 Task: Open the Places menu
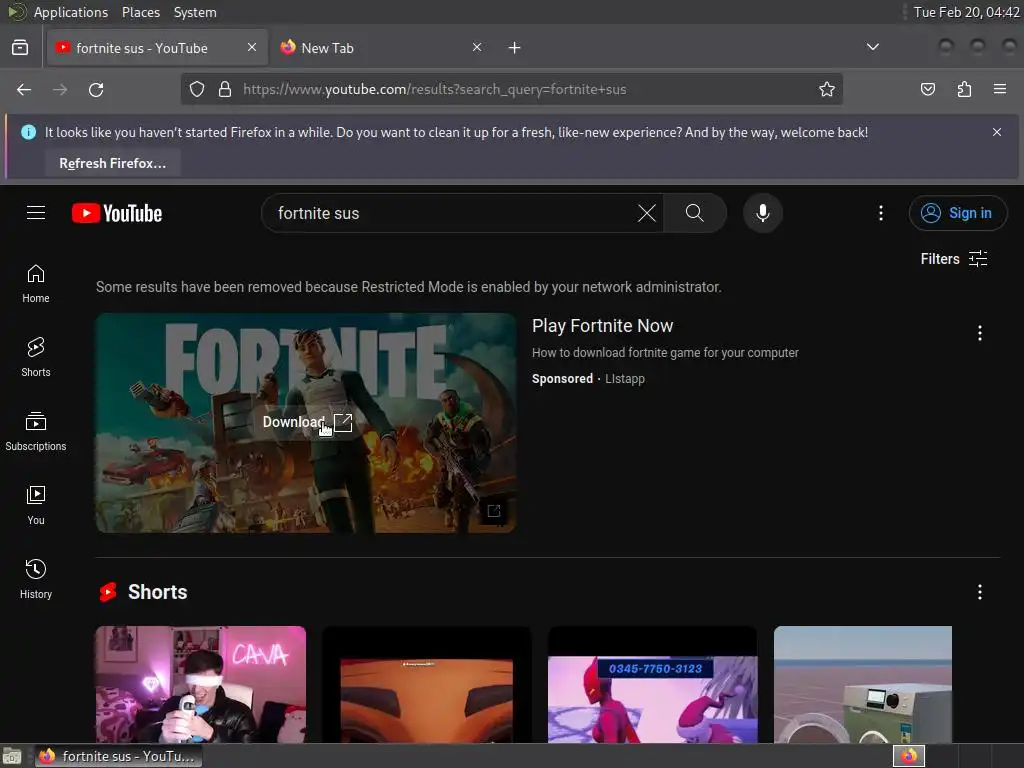140,12
